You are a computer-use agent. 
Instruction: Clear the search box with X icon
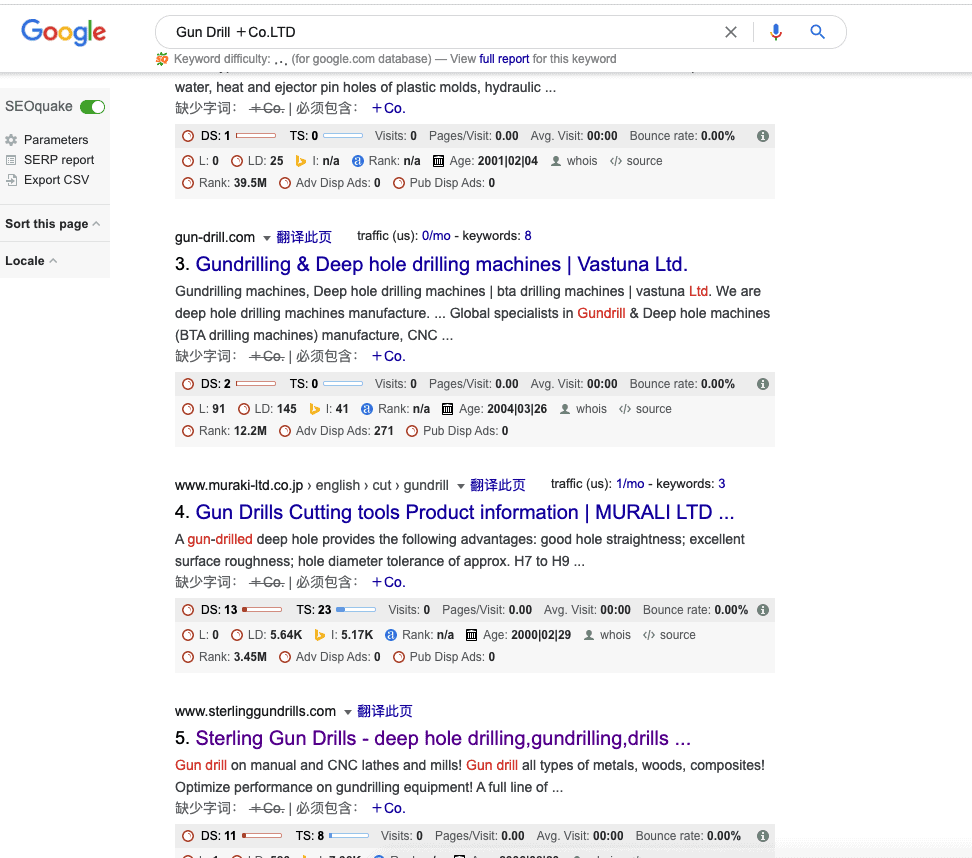point(731,32)
